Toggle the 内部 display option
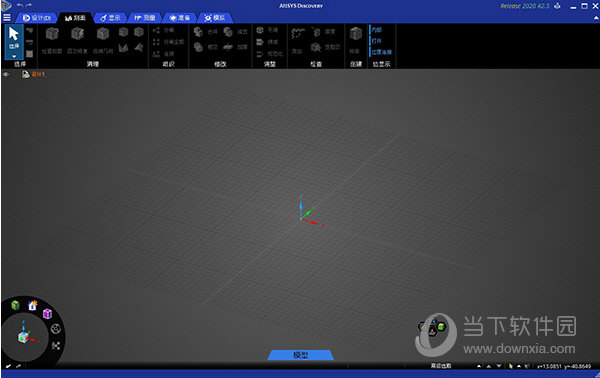 coord(376,30)
